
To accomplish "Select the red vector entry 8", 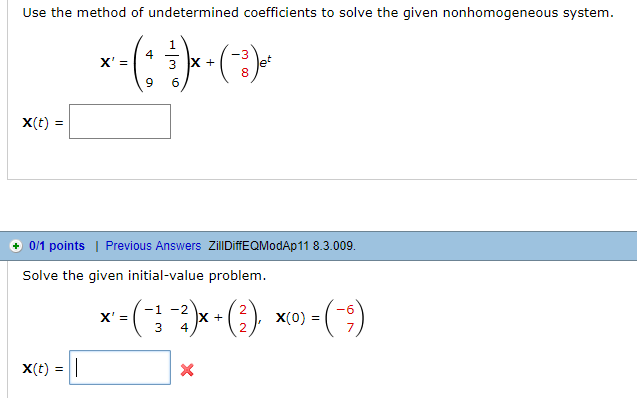I will (245, 73).
